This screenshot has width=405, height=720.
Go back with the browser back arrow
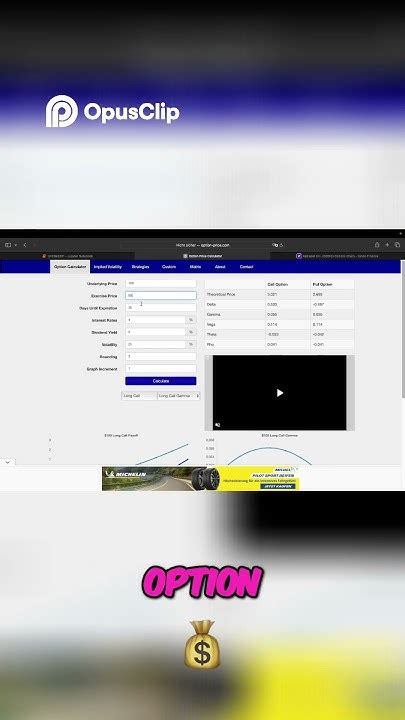coord(25,245)
